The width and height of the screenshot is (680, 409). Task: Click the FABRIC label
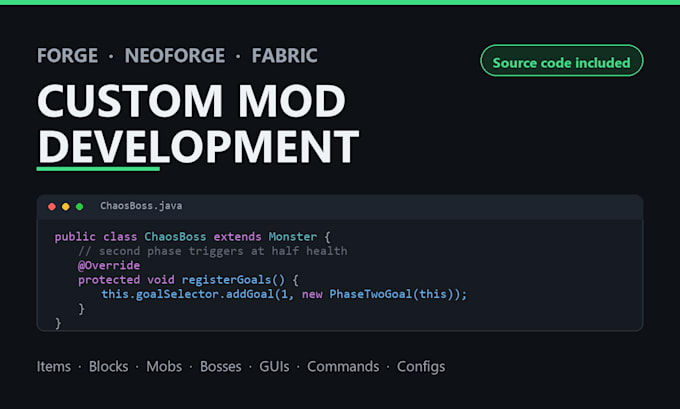[x=284, y=56]
